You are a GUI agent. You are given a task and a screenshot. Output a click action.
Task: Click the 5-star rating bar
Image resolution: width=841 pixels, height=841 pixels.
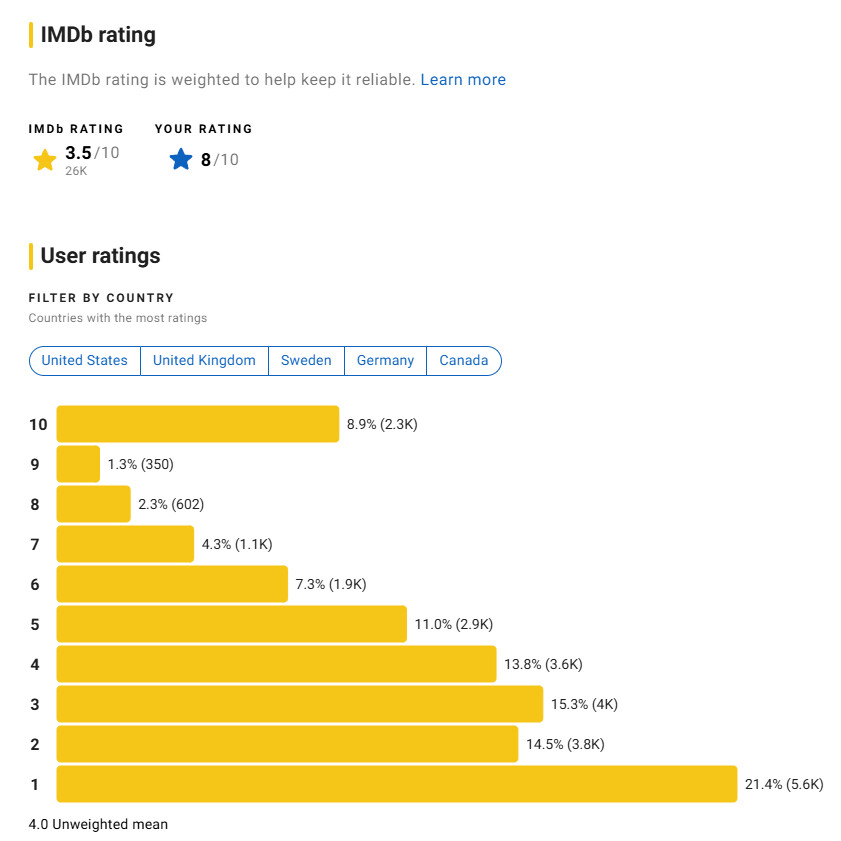pos(232,624)
